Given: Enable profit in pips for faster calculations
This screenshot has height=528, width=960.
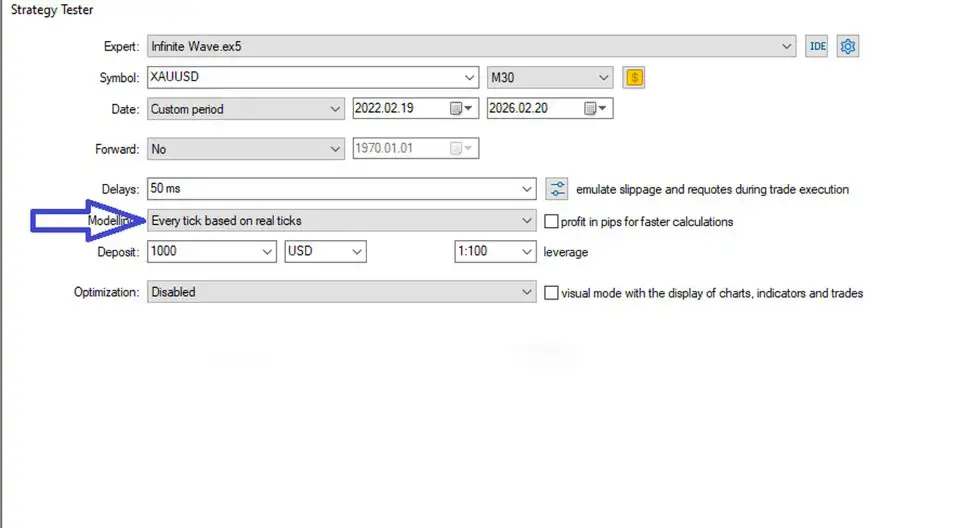Looking at the screenshot, I should pos(551,221).
